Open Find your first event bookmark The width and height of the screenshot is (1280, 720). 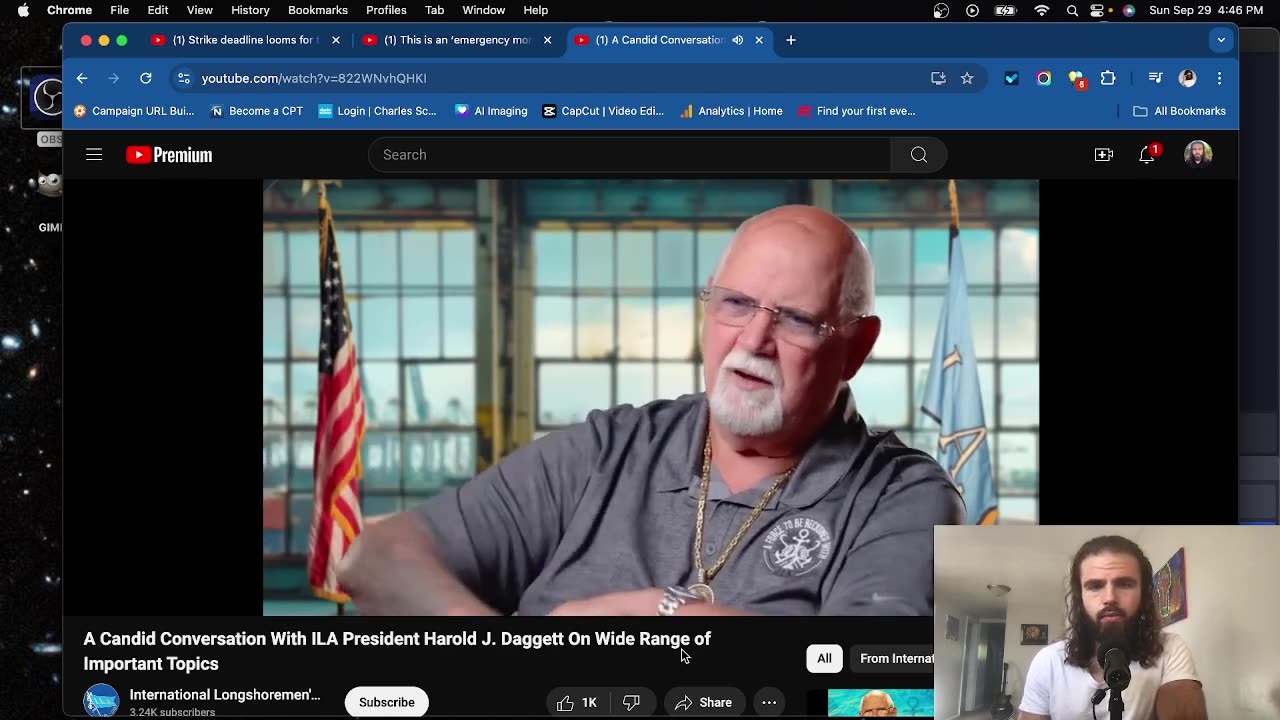tap(856, 111)
